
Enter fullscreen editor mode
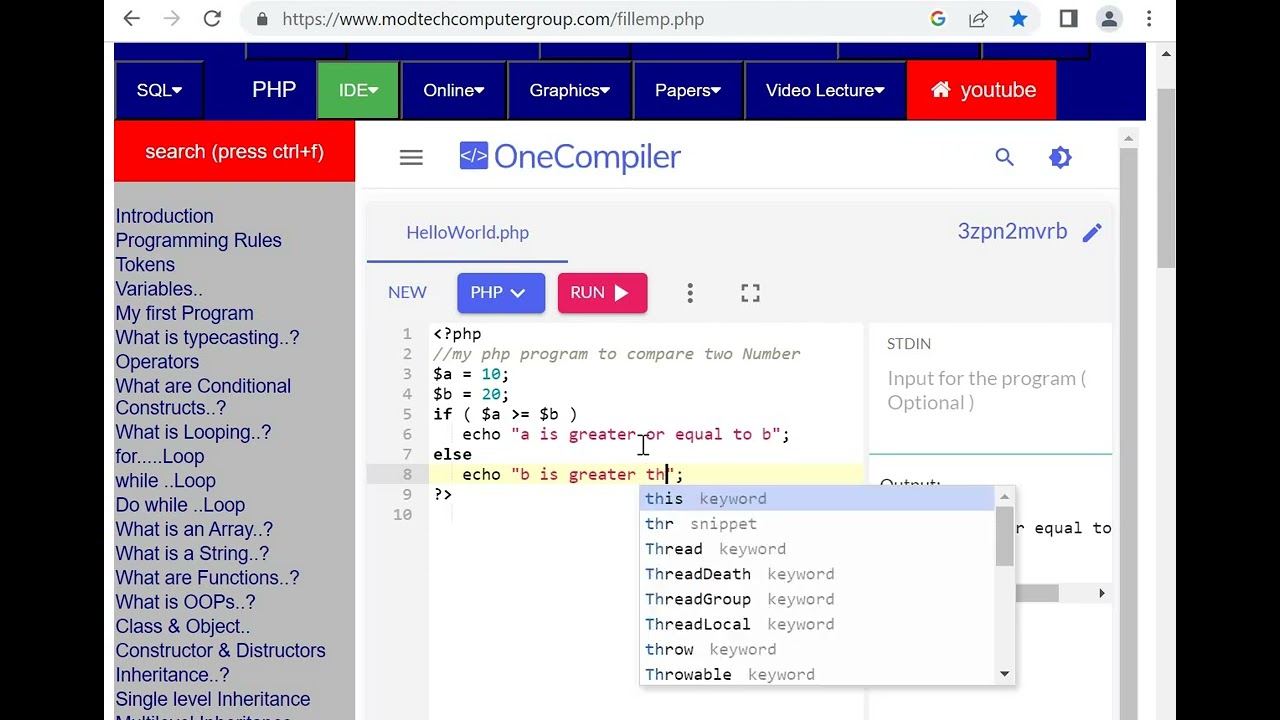751,293
